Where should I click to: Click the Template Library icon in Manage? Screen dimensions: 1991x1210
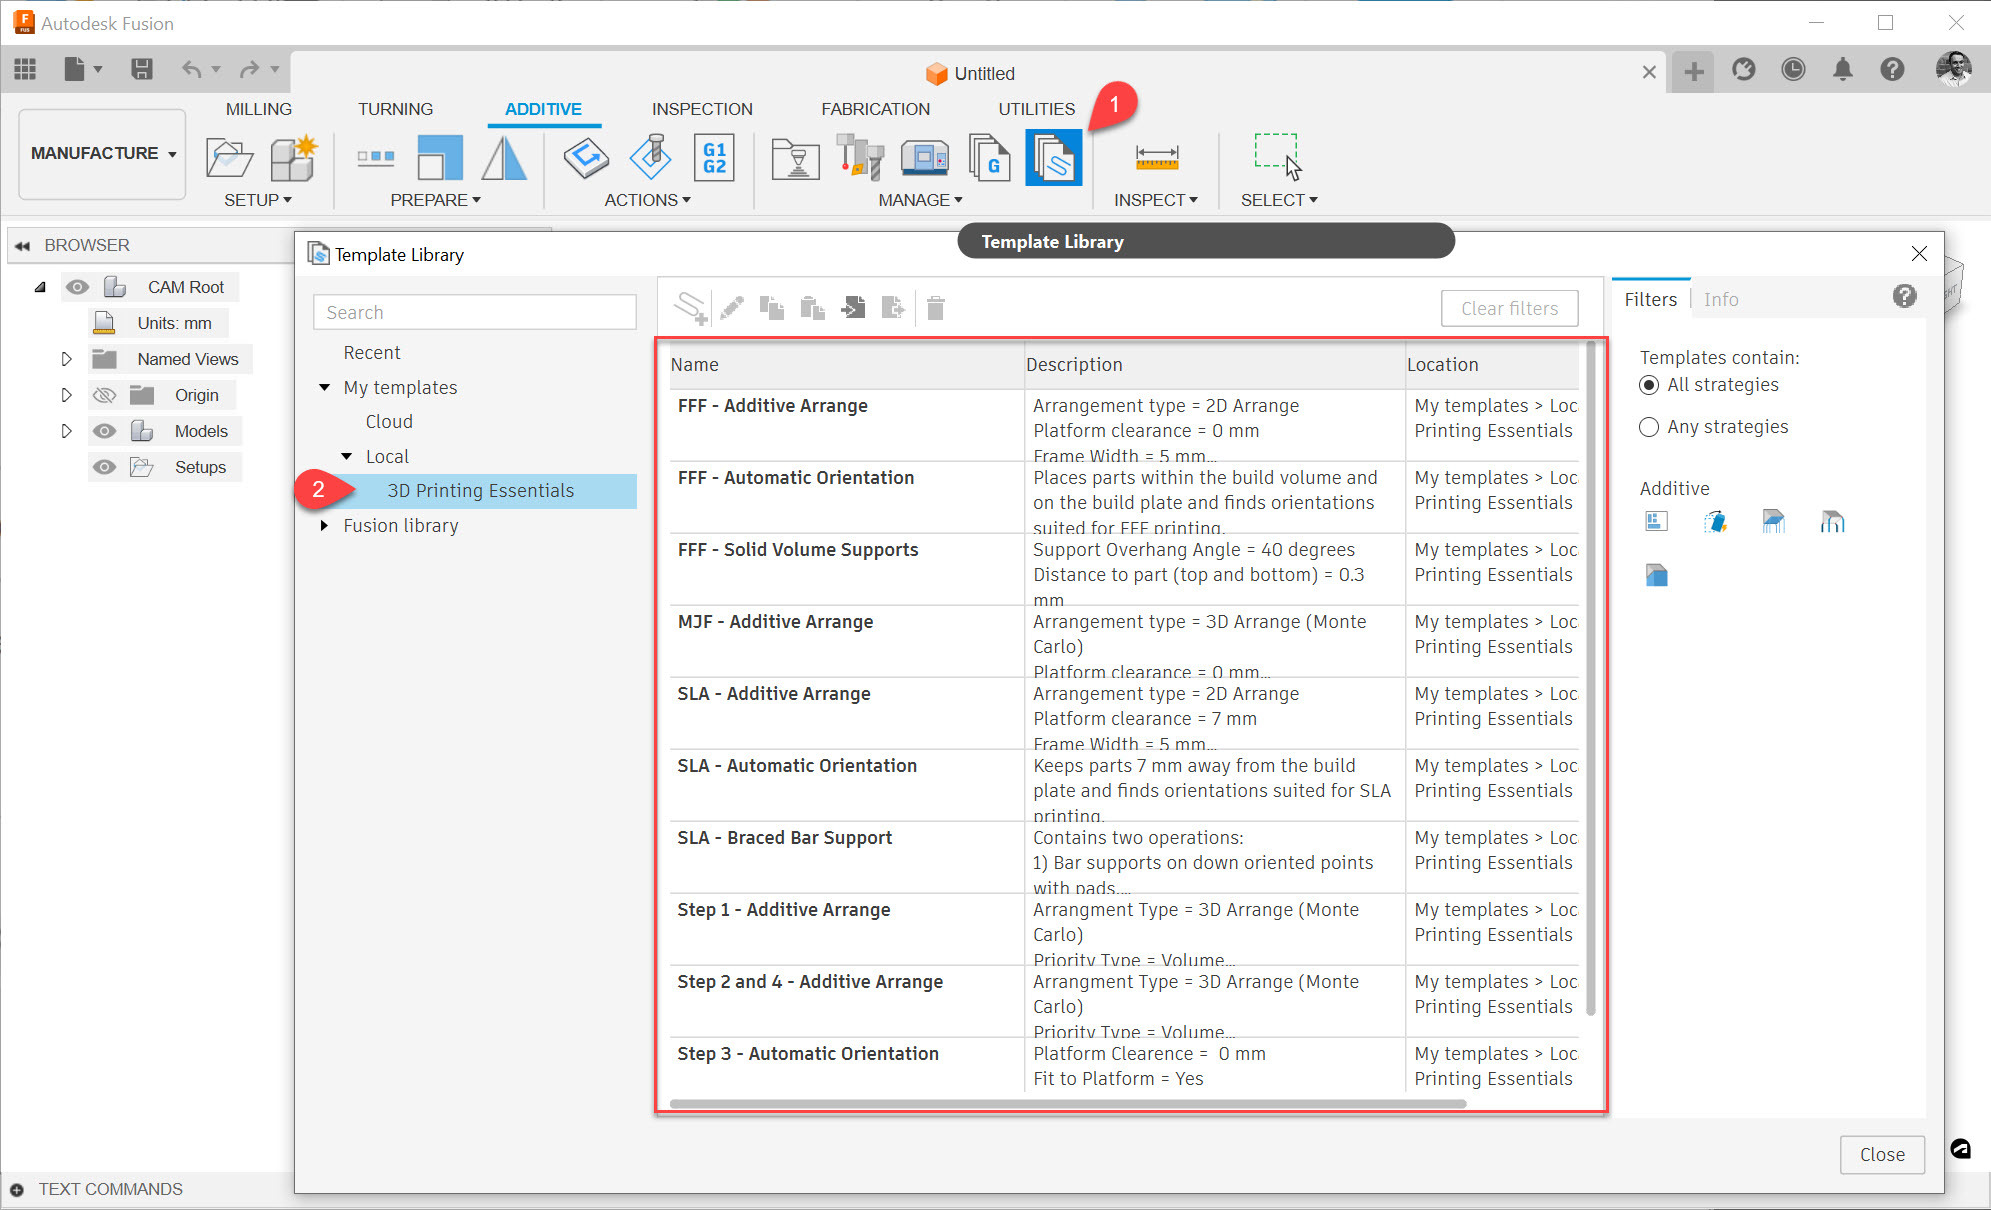1053,158
